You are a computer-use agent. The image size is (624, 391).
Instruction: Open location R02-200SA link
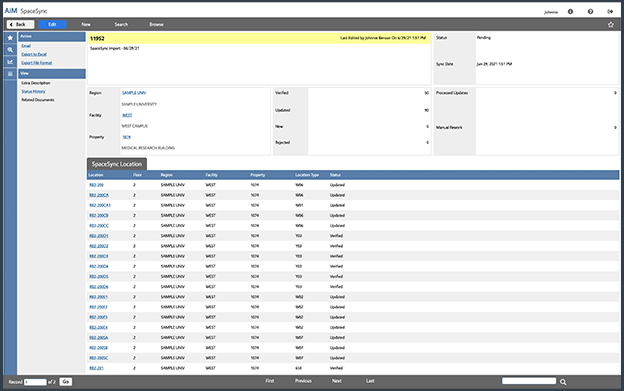click(x=98, y=338)
